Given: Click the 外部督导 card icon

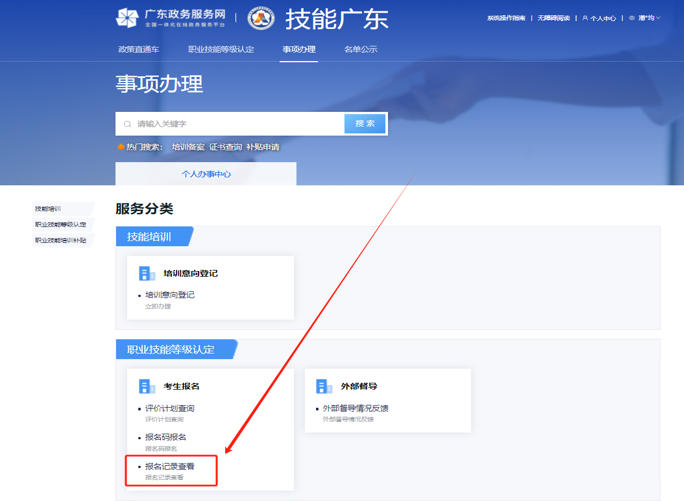Looking at the screenshot, I should tap(324, 386).
